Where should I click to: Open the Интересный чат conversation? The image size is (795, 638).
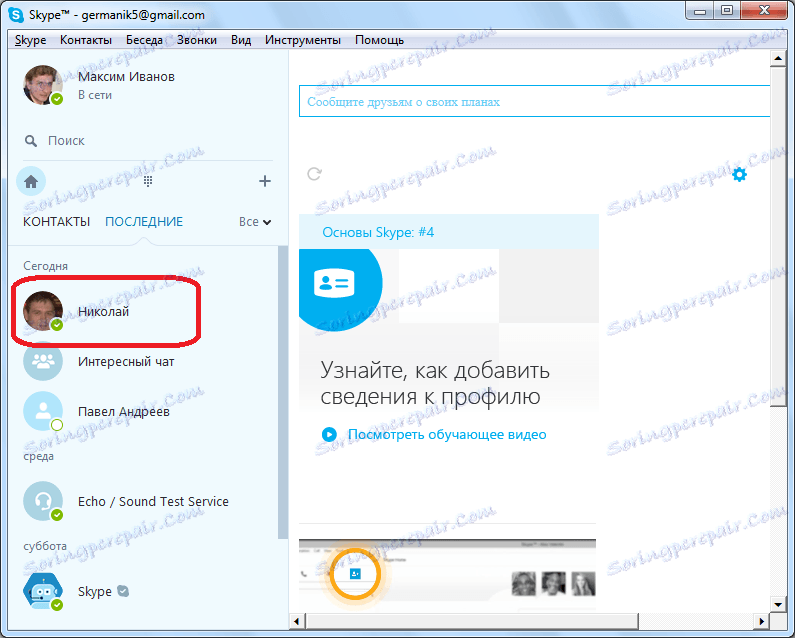144,361
